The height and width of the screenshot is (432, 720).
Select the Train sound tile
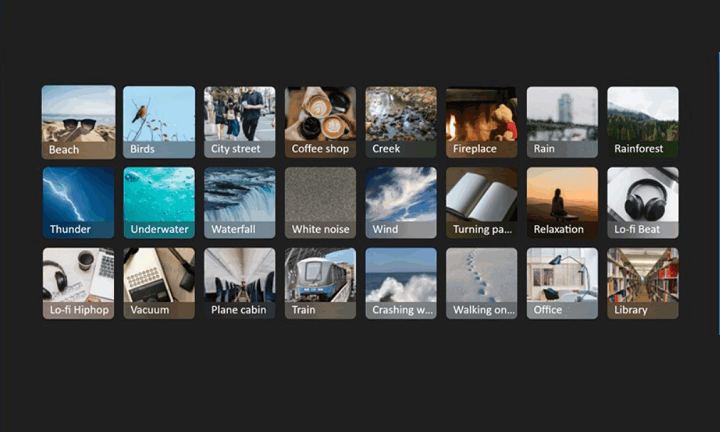(x=321, y=283)
